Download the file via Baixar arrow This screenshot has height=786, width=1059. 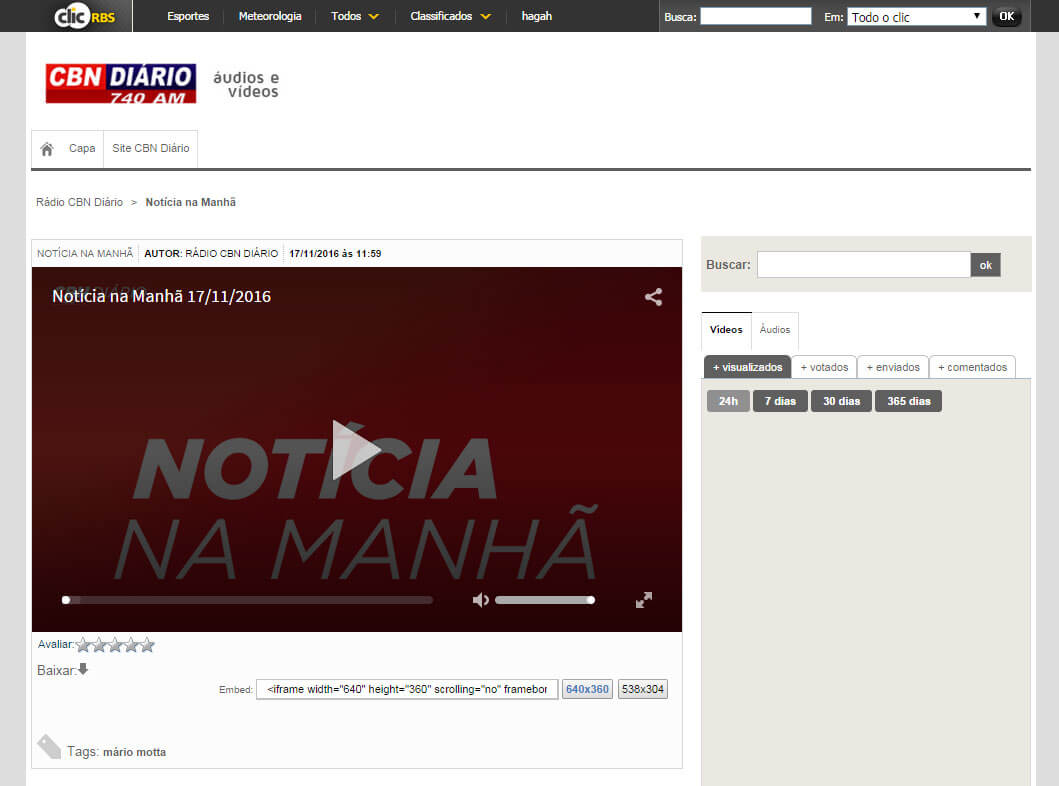tap(83, 669)
